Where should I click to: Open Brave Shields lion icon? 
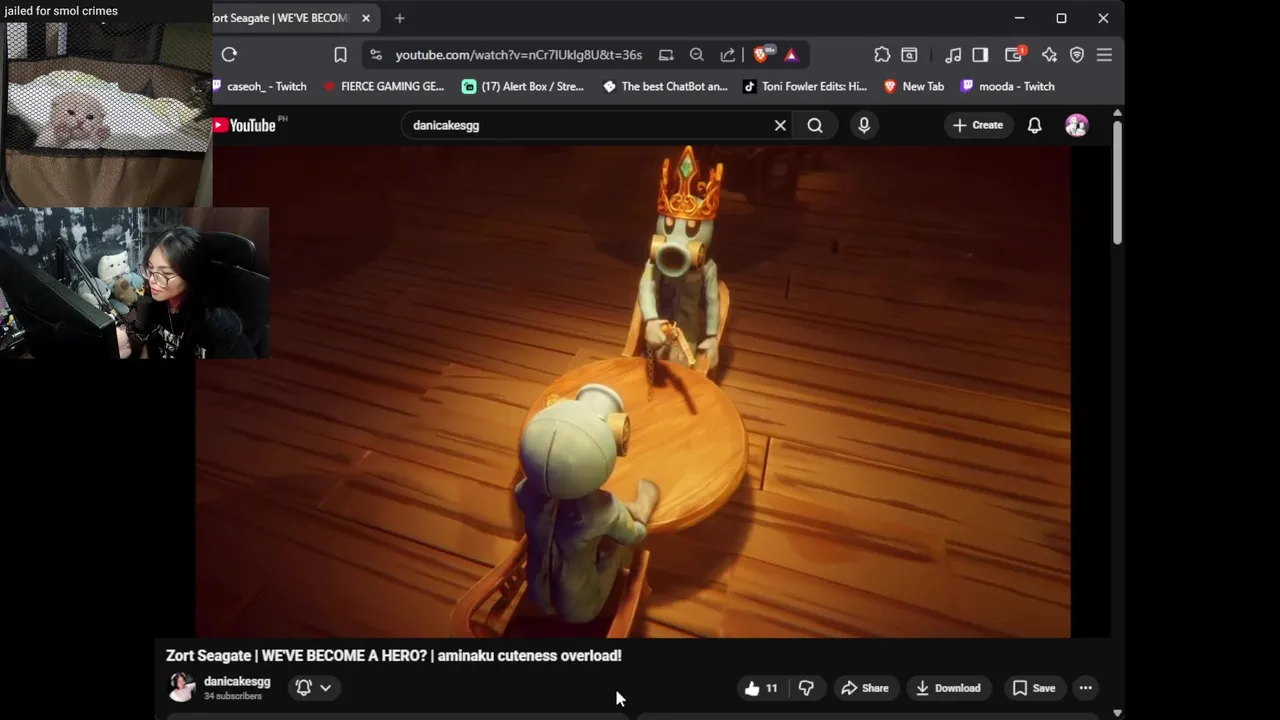(761, 55)
